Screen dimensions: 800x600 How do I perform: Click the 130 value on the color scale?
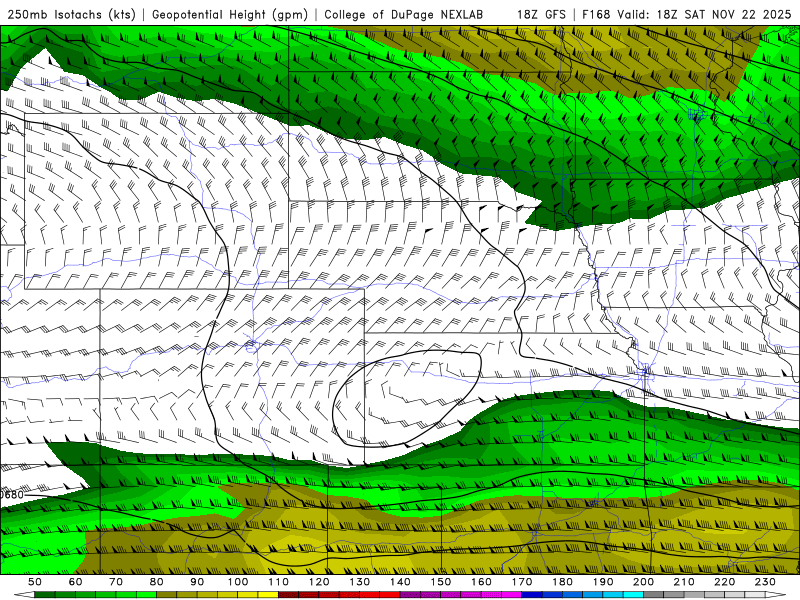click(360, 582)
